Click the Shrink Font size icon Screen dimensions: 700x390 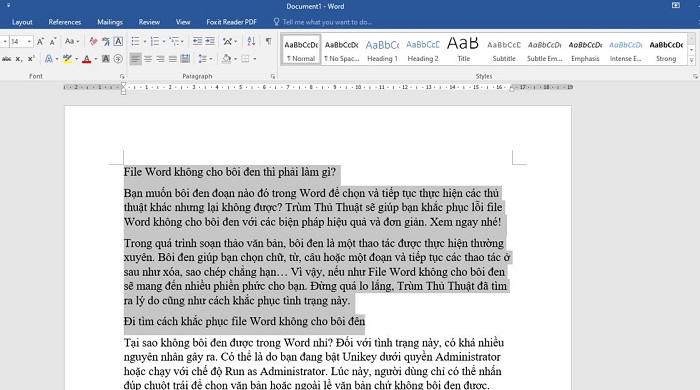click(53, 41)
